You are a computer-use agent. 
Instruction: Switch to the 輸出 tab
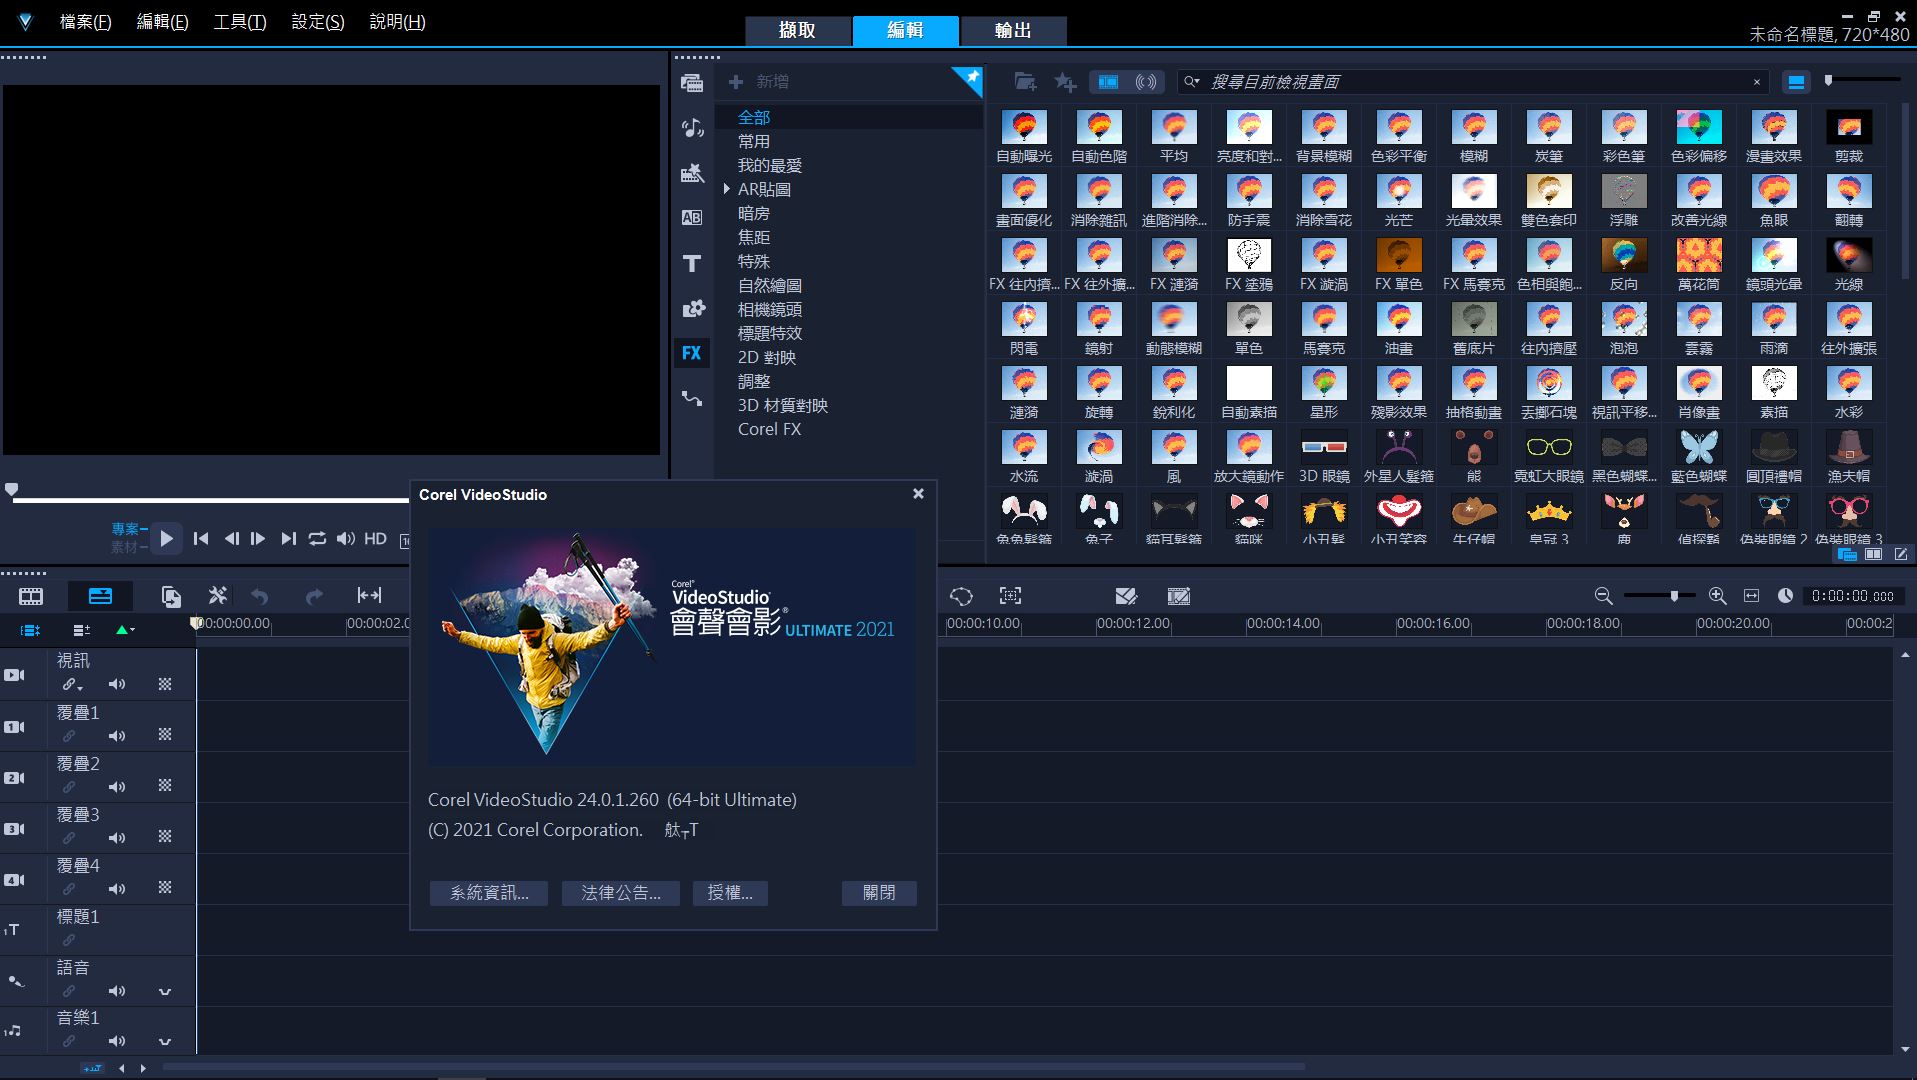click(x=1013, y=30)
